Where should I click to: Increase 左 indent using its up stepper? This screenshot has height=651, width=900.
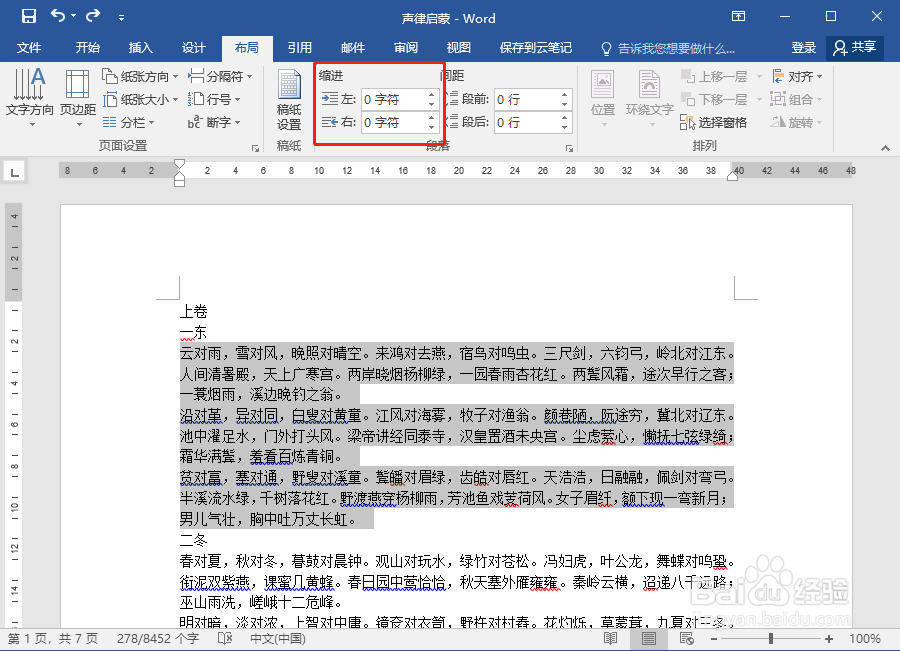(432, 93)
